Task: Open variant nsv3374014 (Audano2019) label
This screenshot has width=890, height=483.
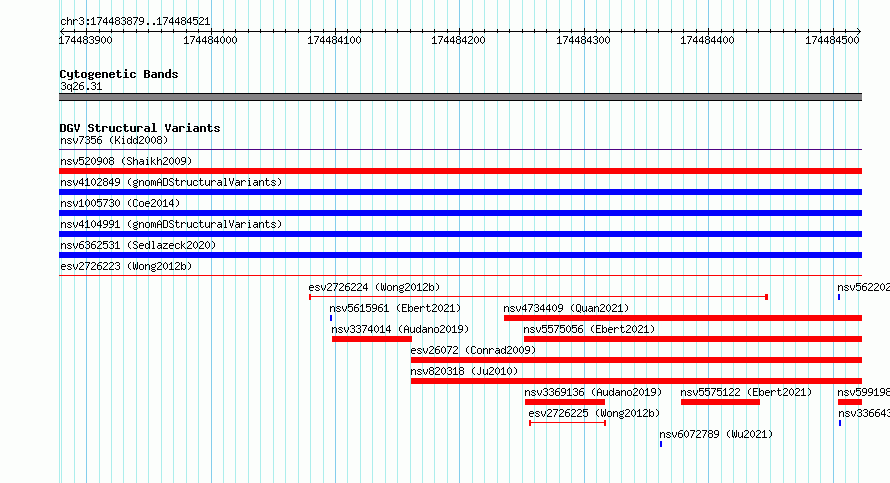Action: pyautogui.click(x=400, y=329)
